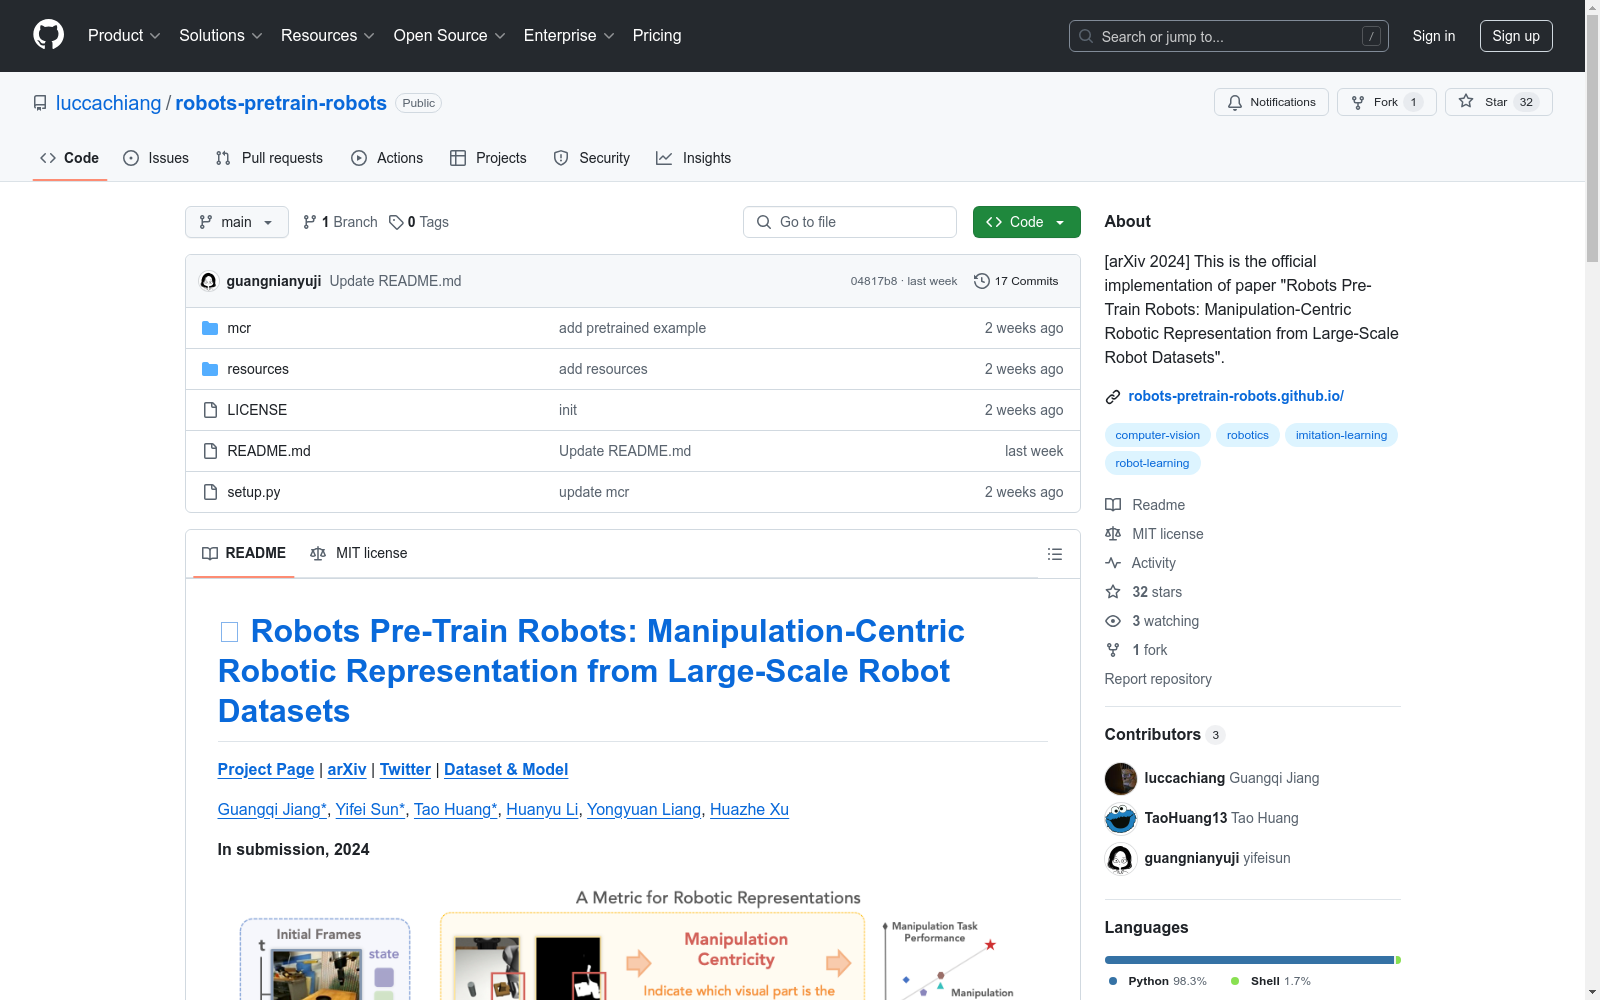
Task: Click the fork icon beside 1 fork
Action: [1113, 650]
